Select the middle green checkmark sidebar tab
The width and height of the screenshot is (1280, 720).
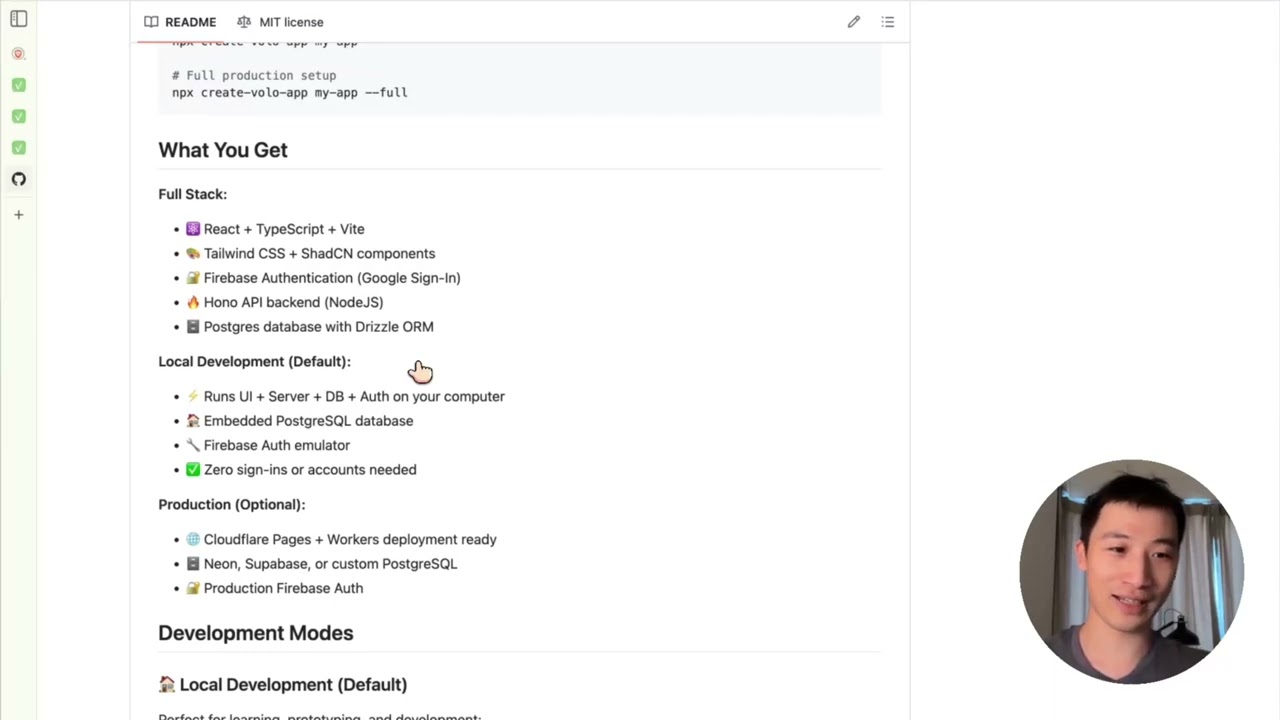point(18,116)
